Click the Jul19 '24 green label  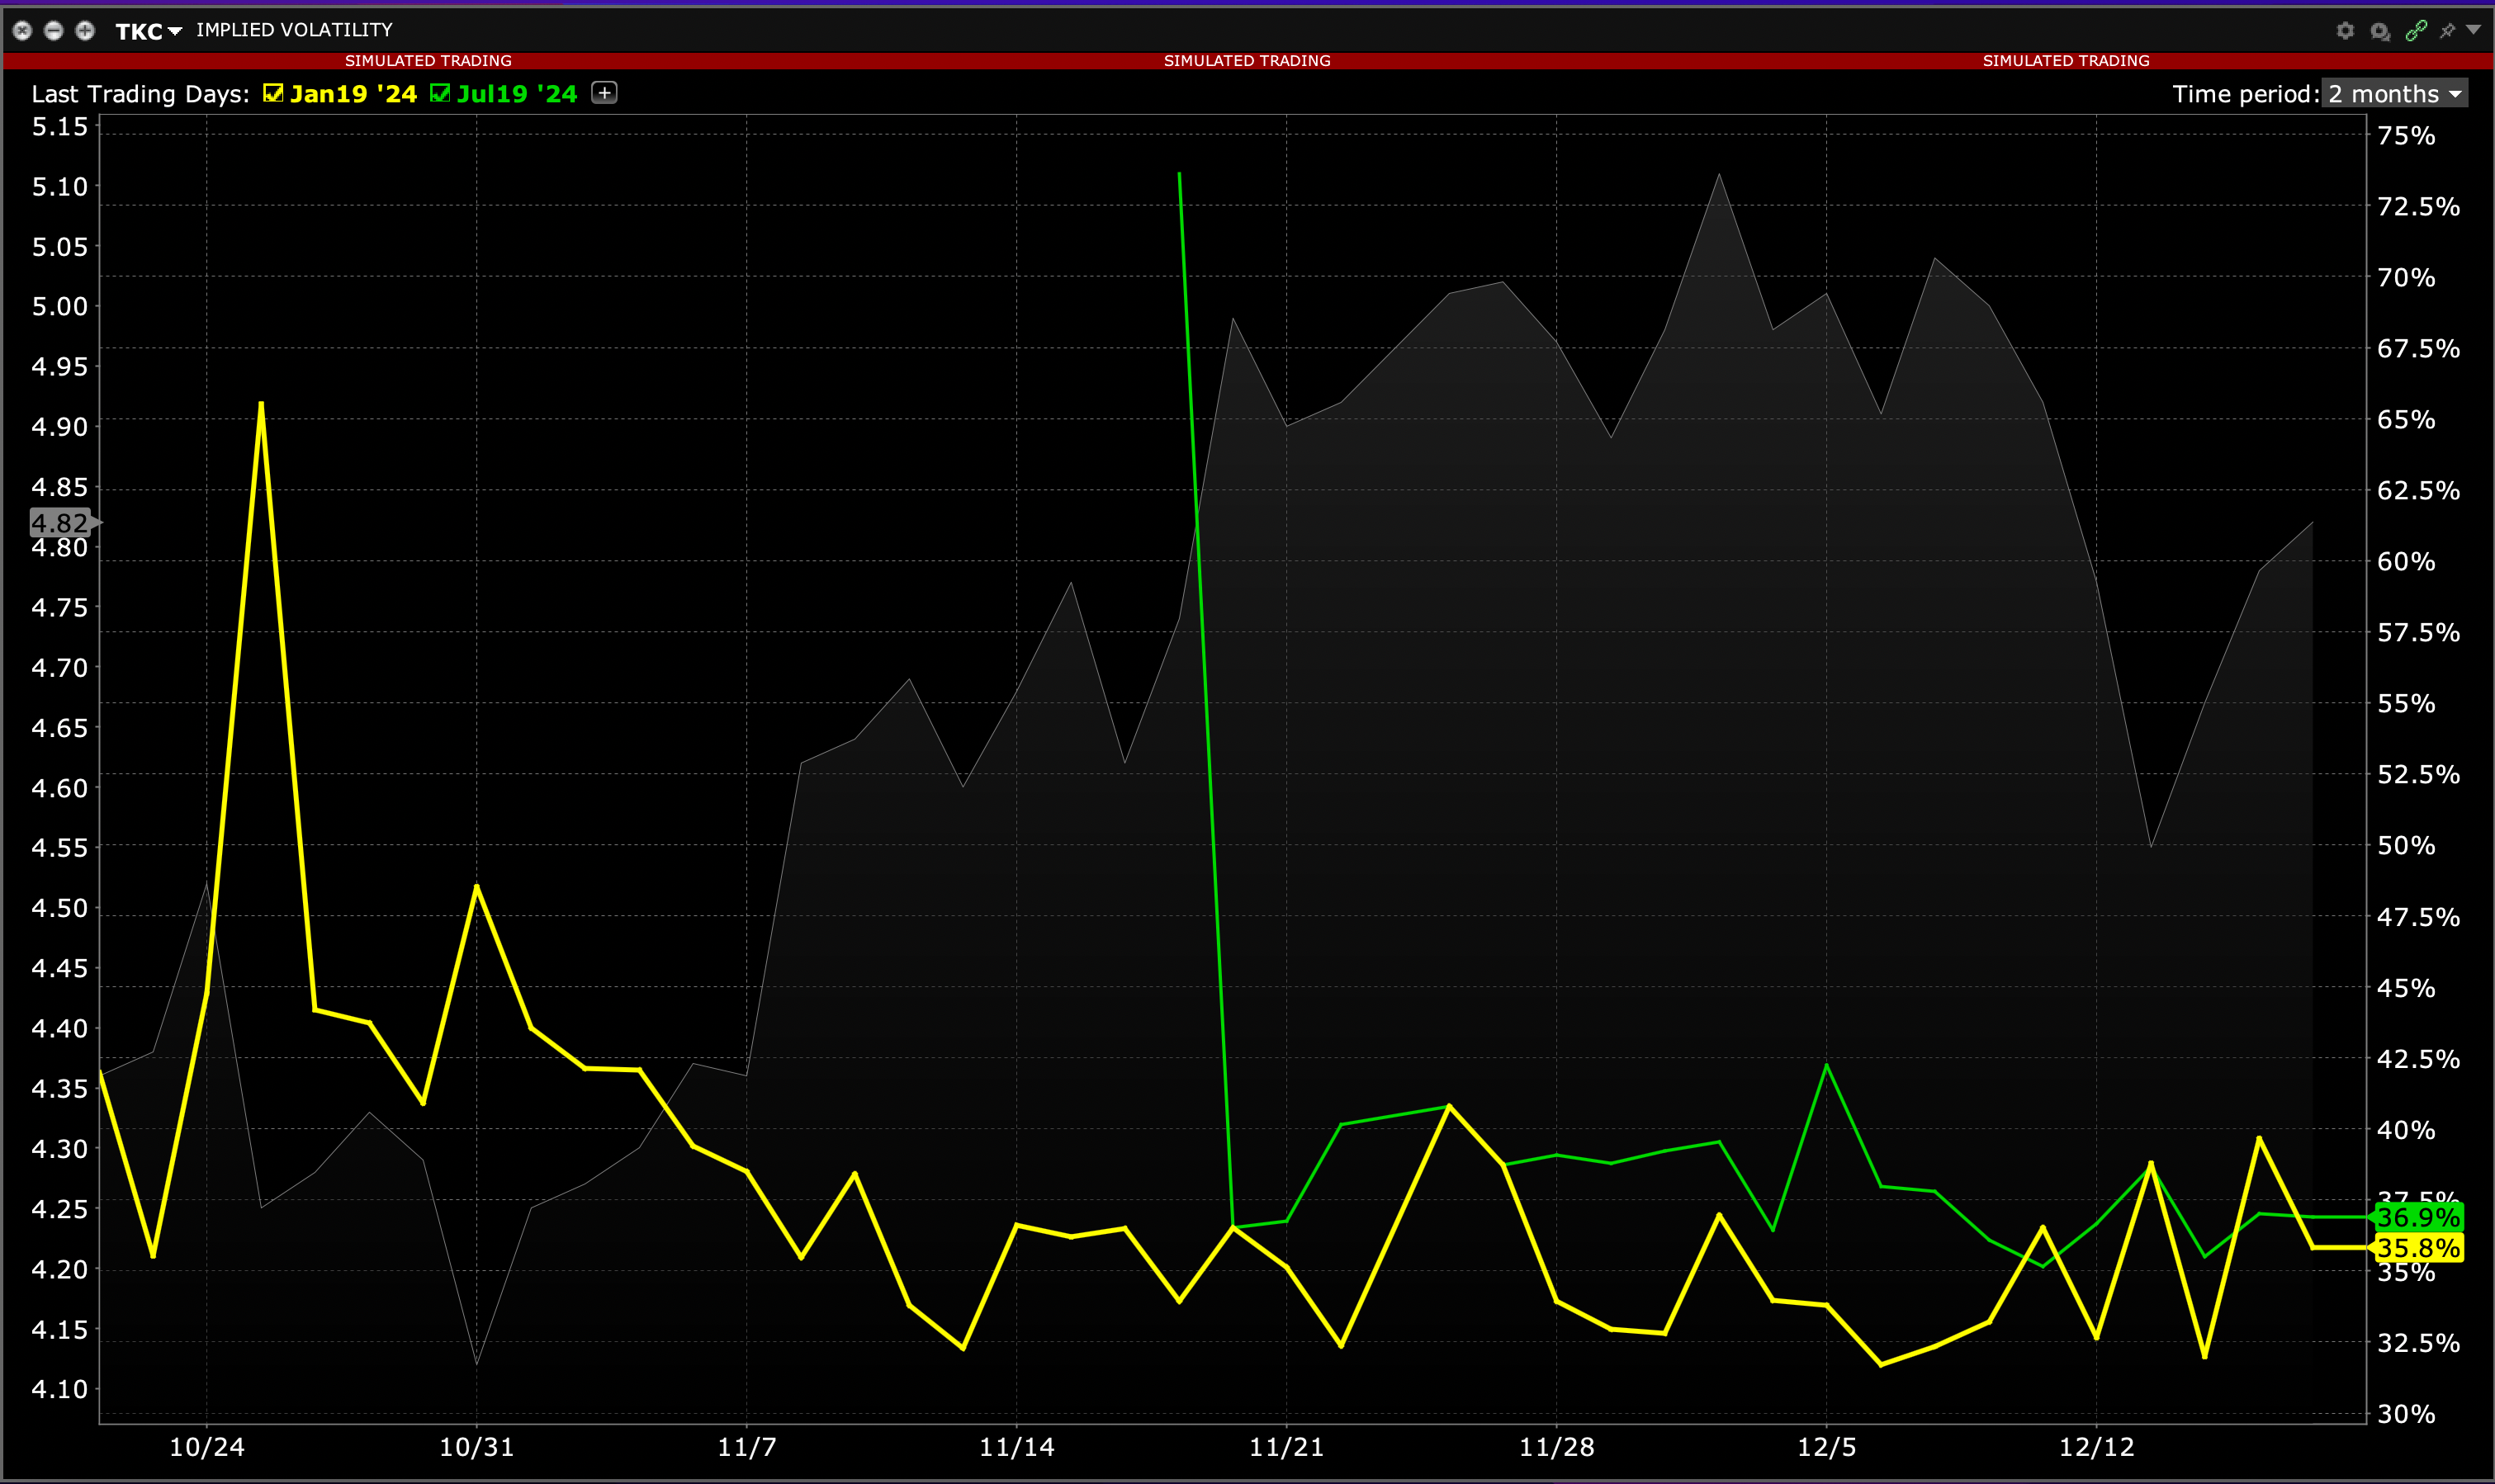(x=517, y=94)
